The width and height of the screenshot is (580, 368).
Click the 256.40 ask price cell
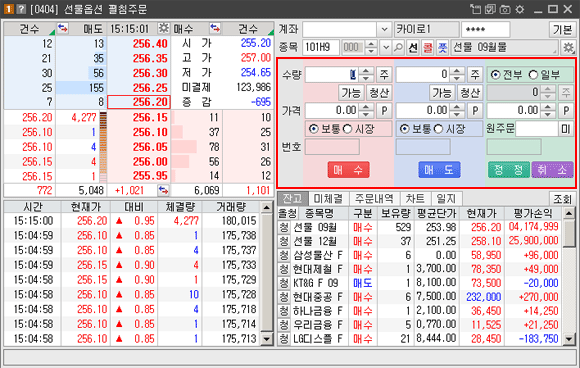[139, 44]
